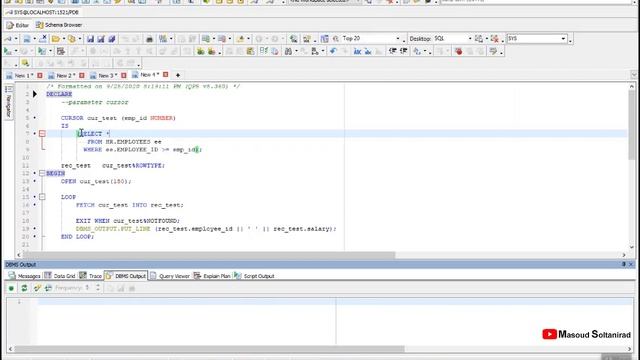The image size is (640, 360).
Task: Click the Lowercase text icon
Action: pyautogui.click(x=368, y=51)
